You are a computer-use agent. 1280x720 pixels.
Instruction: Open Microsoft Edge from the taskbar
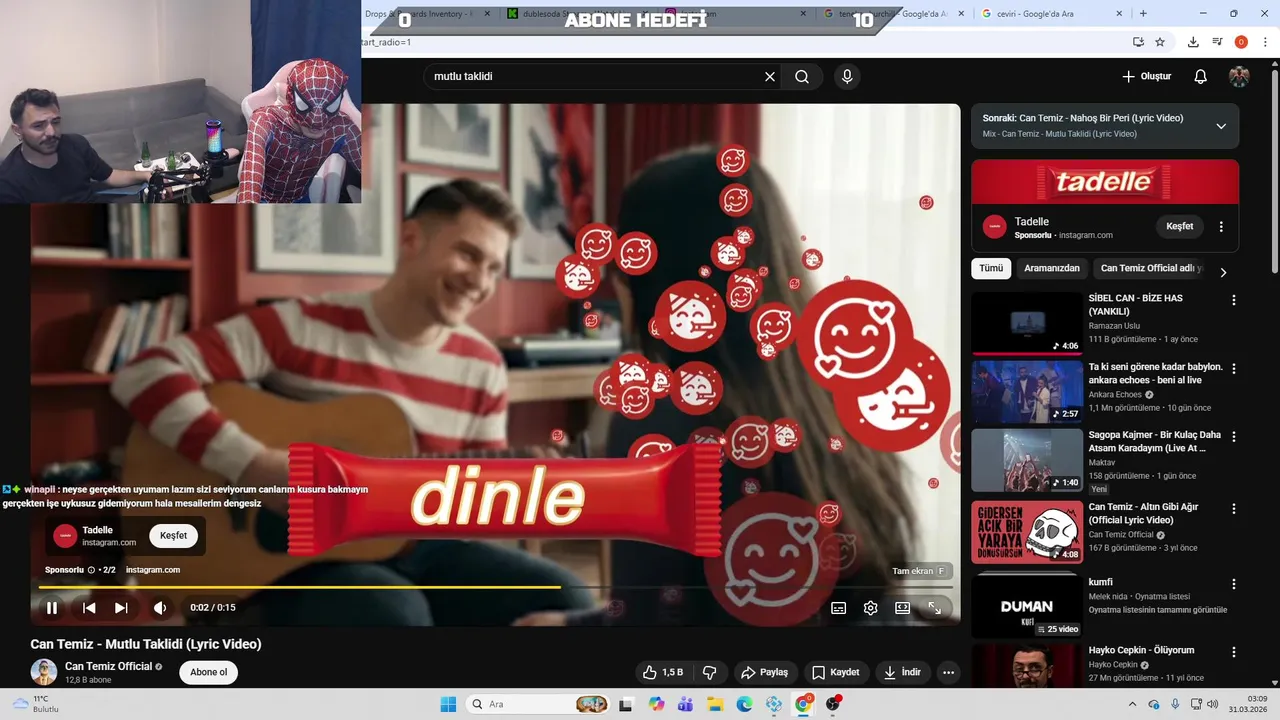pyautogui.click(x=744, y=704)
